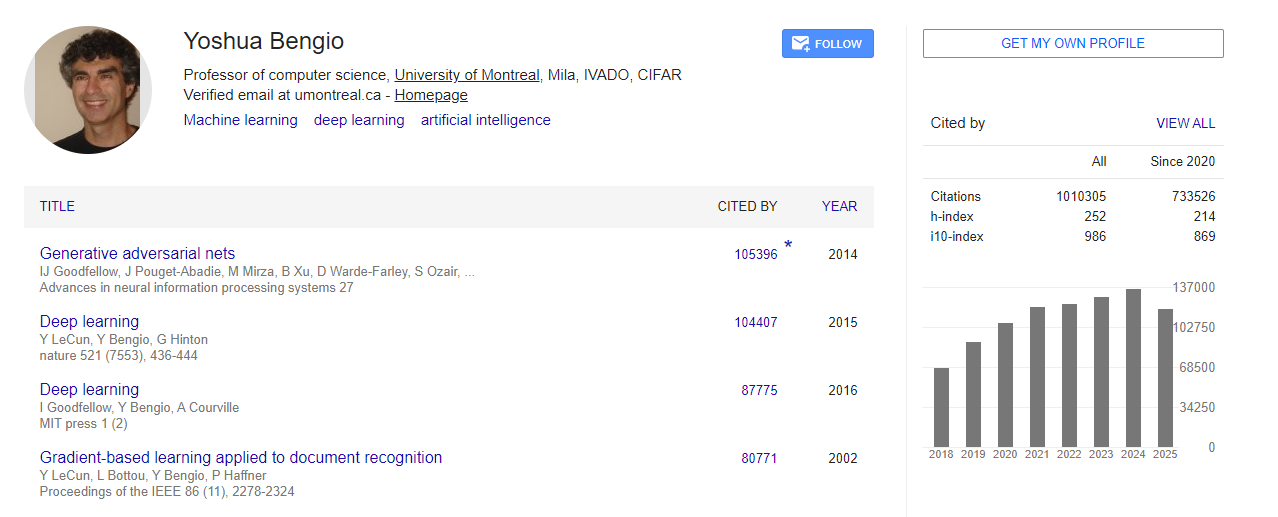Open Yoshua Bengio's profile photo
1278x517 pixels.
88,89
